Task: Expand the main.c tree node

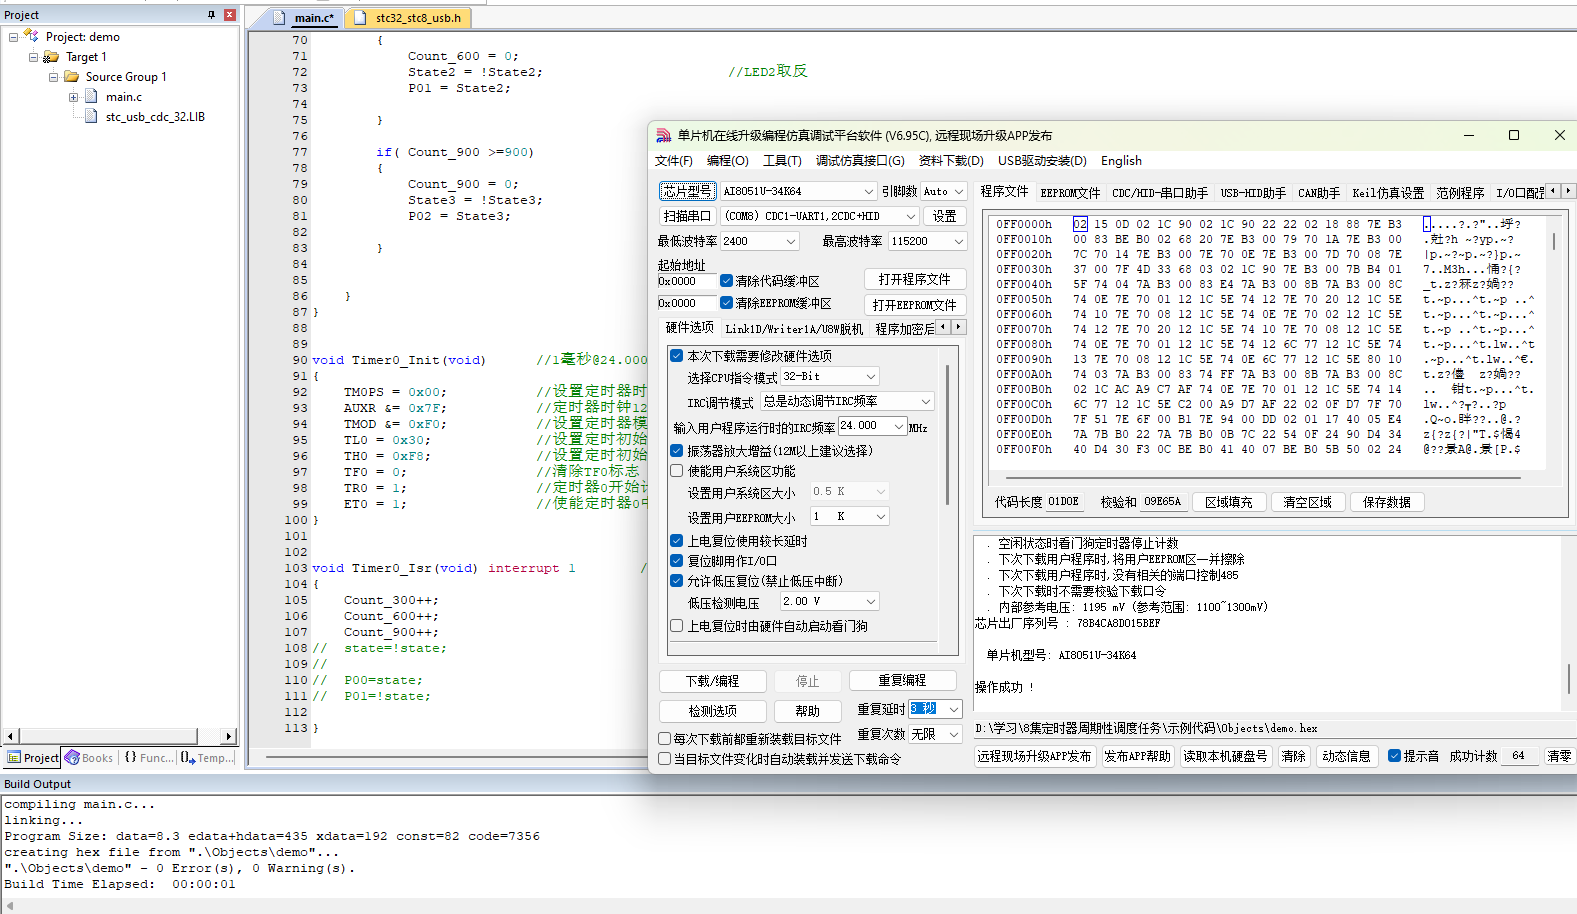Action: [x=73, y=97]
